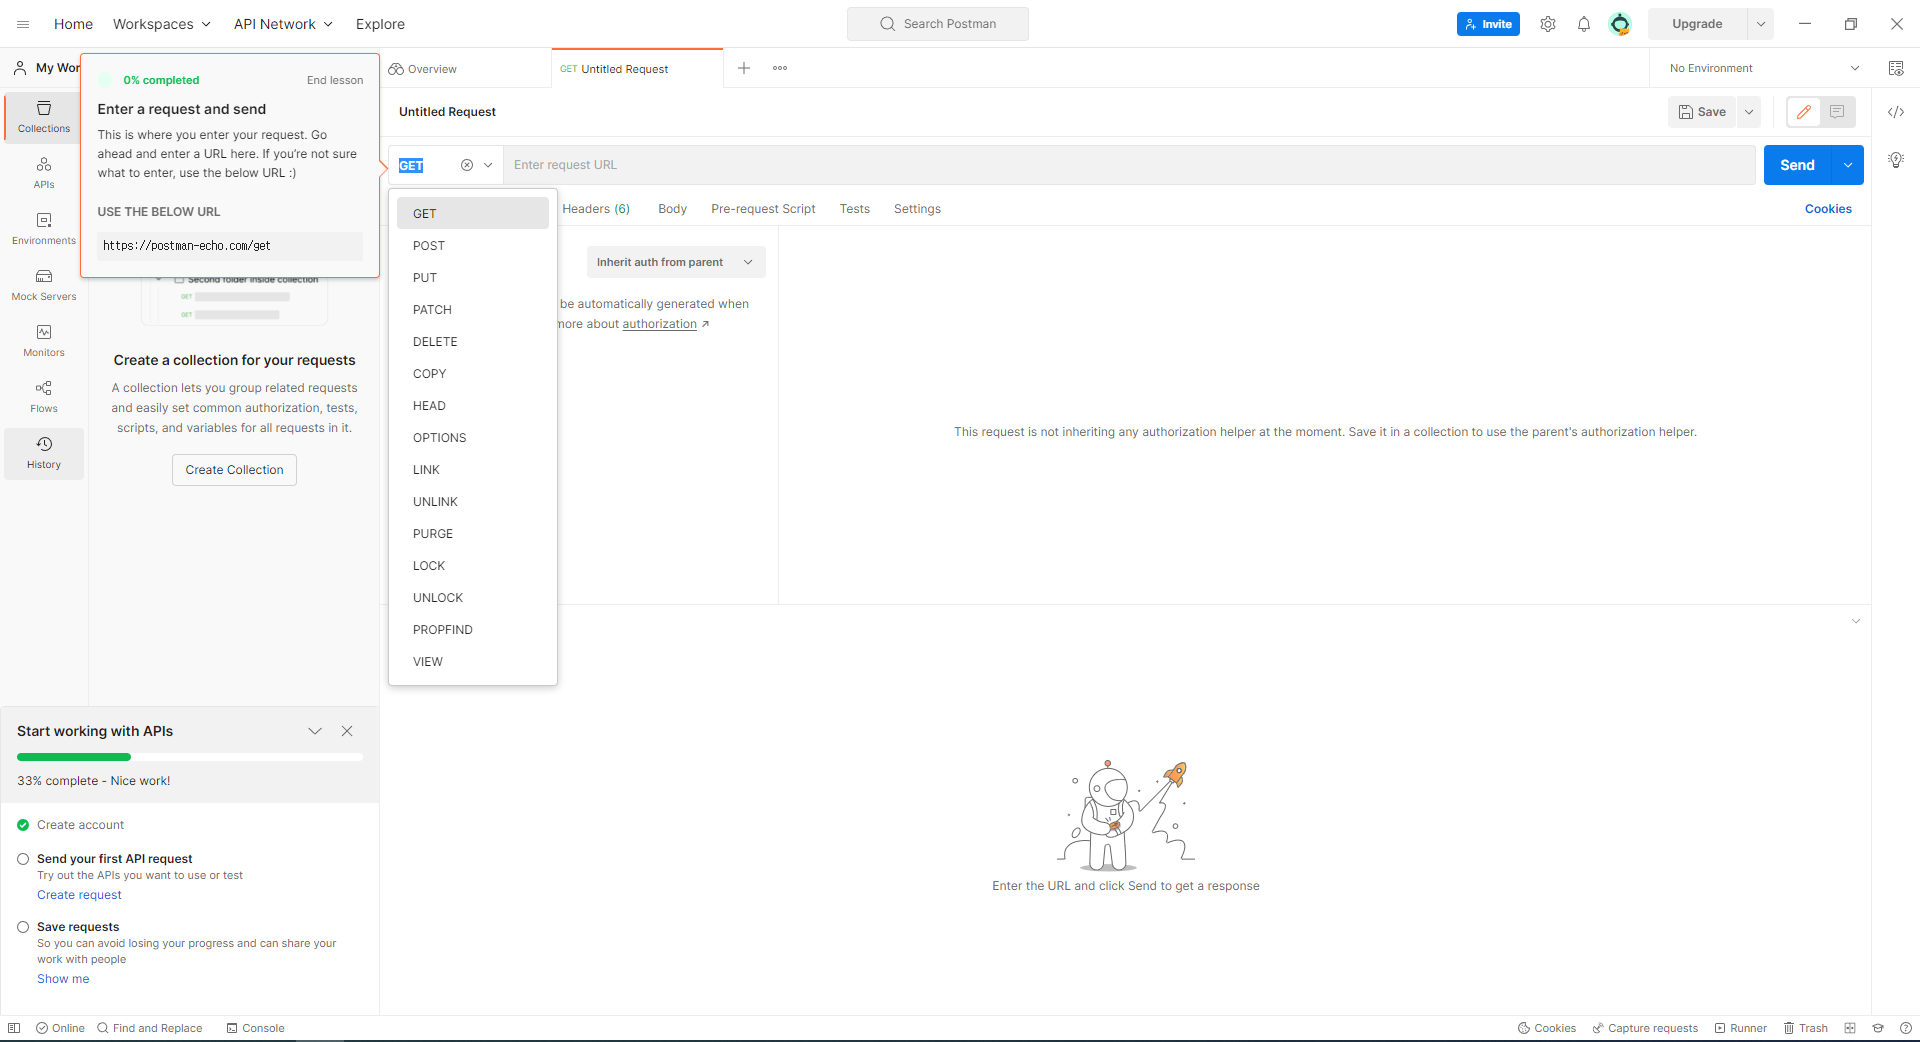Open the APIs sidebar panel
This screenshot has height=1042, width=1920.
(x=44, y=173)
